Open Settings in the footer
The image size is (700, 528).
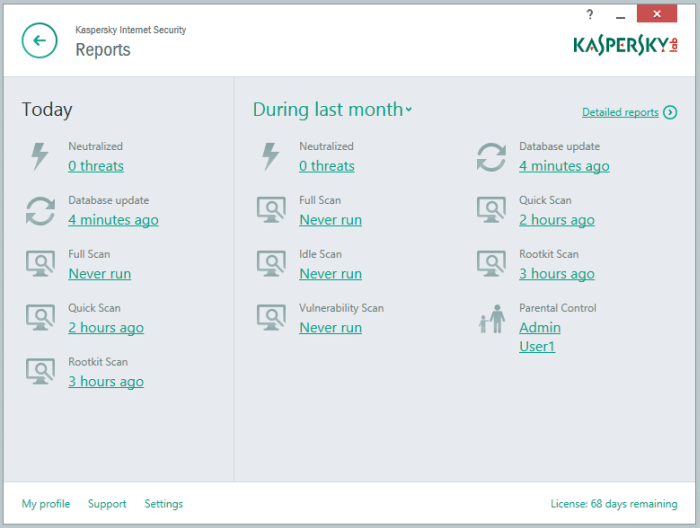point(163,504)
